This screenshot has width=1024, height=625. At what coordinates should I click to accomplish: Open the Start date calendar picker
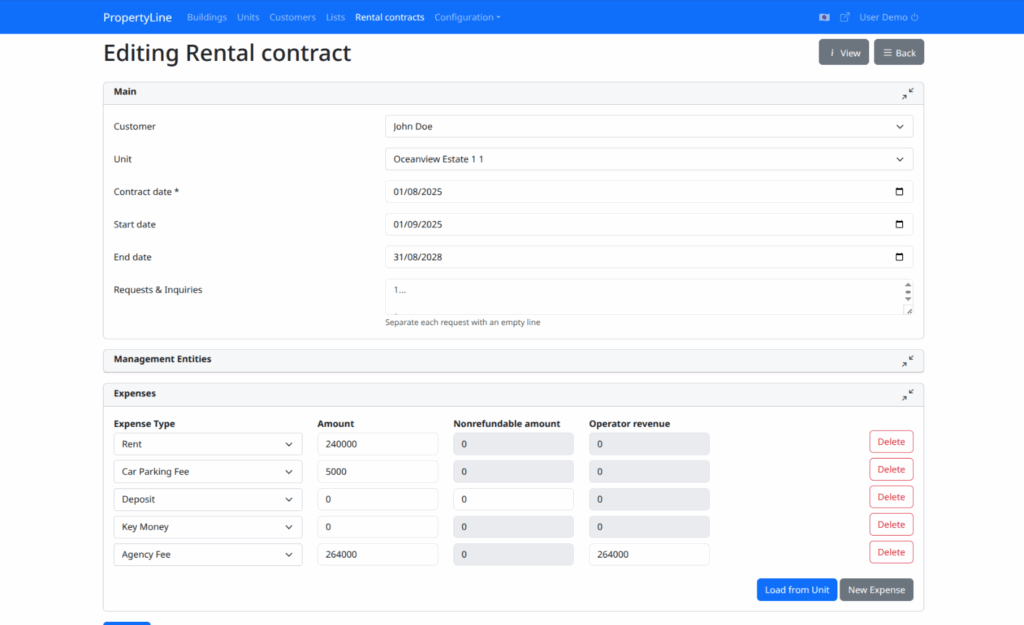point(899,225)
